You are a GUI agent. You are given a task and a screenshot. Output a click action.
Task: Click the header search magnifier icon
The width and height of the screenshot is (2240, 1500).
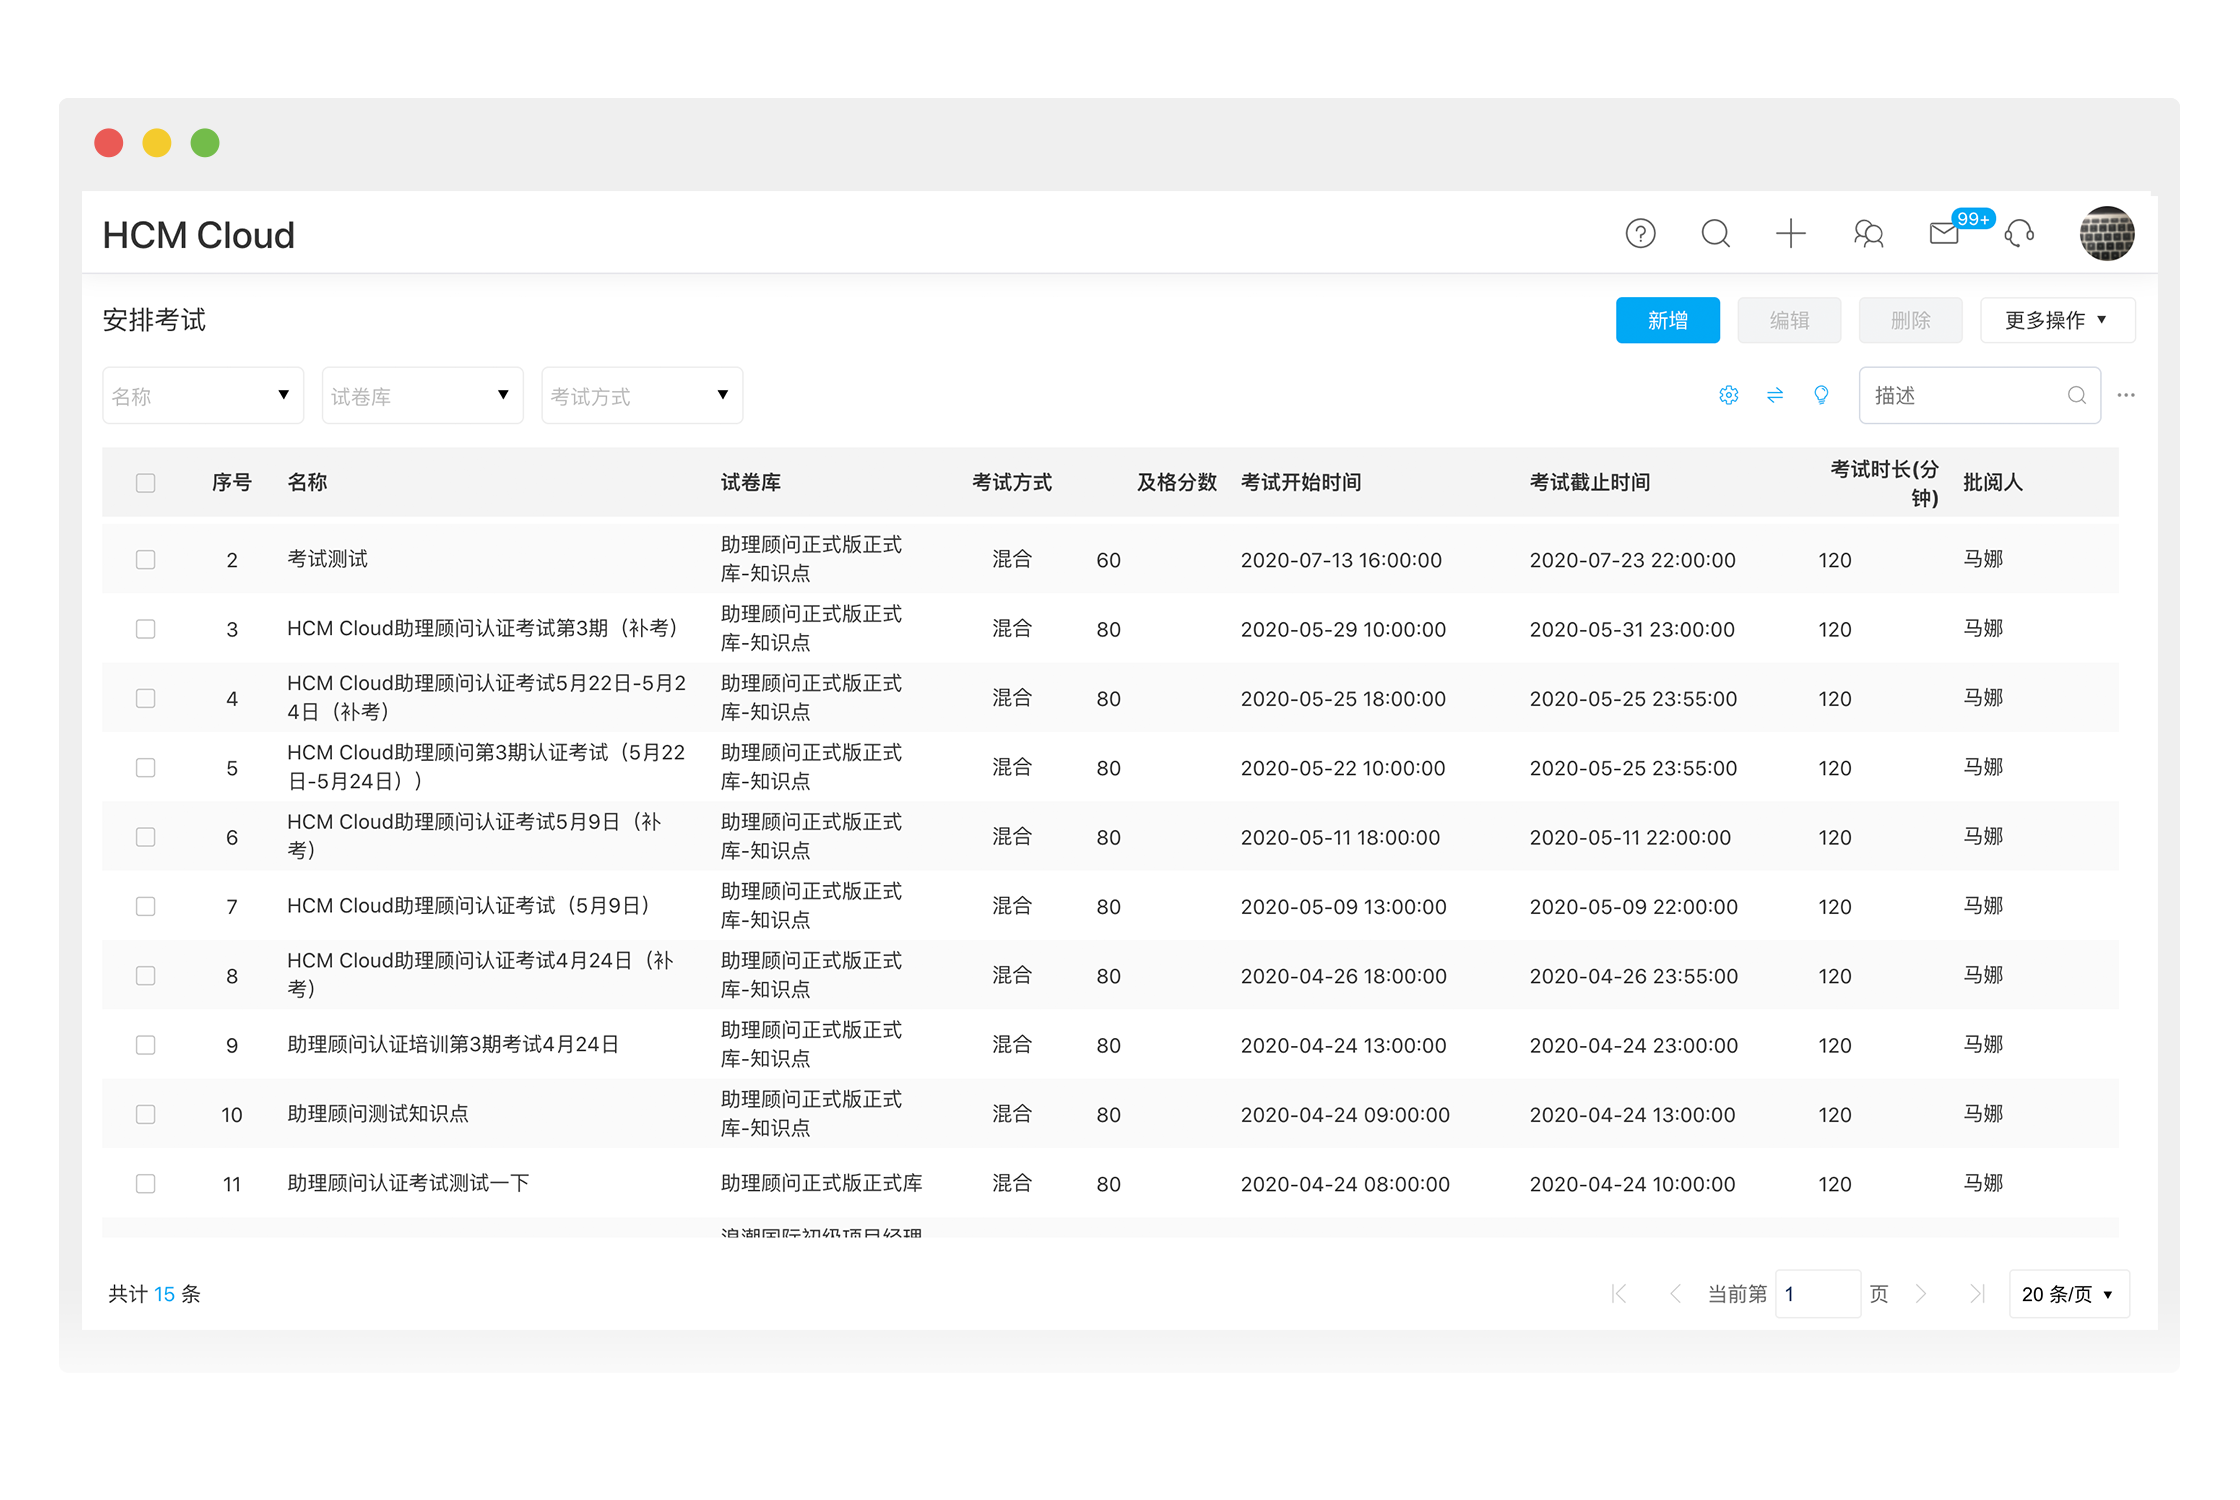click(1716, 234)
